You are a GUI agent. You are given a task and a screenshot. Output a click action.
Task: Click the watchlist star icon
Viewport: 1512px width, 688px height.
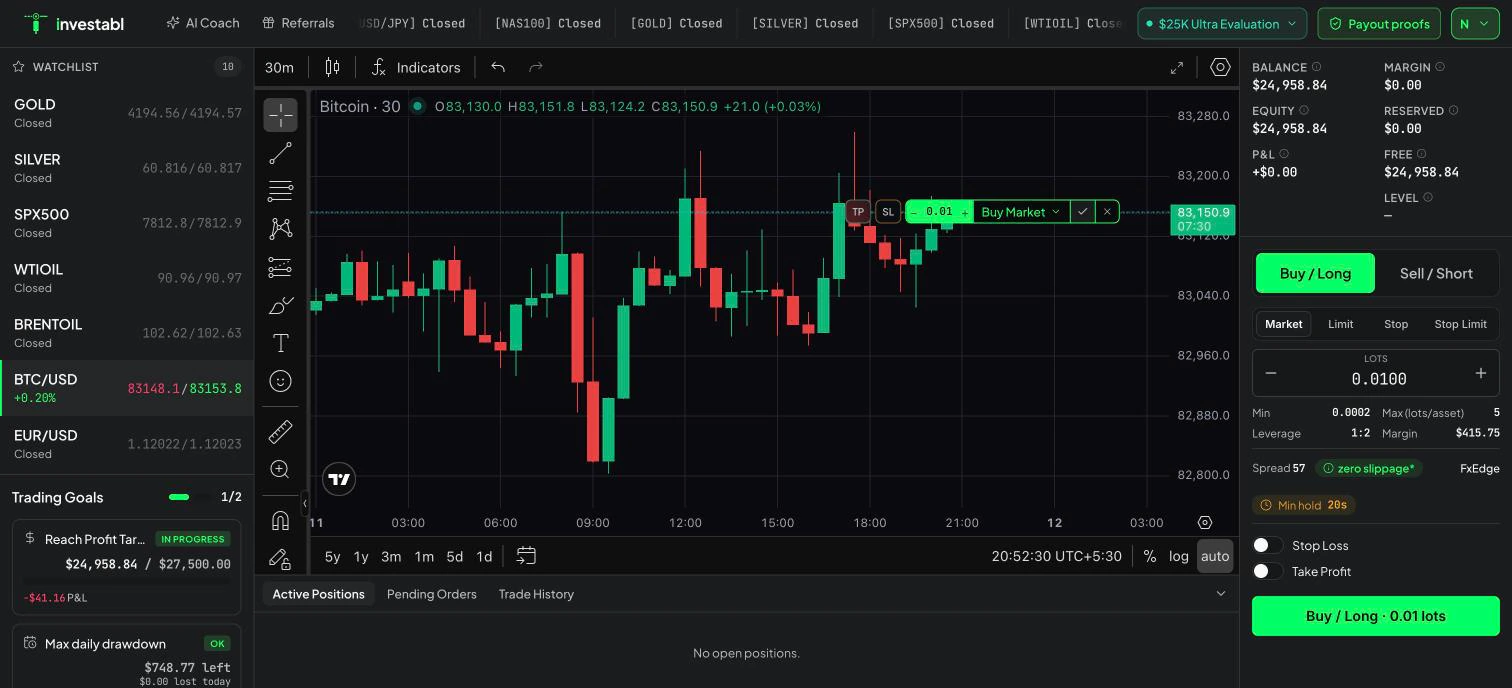coord(18,67)
